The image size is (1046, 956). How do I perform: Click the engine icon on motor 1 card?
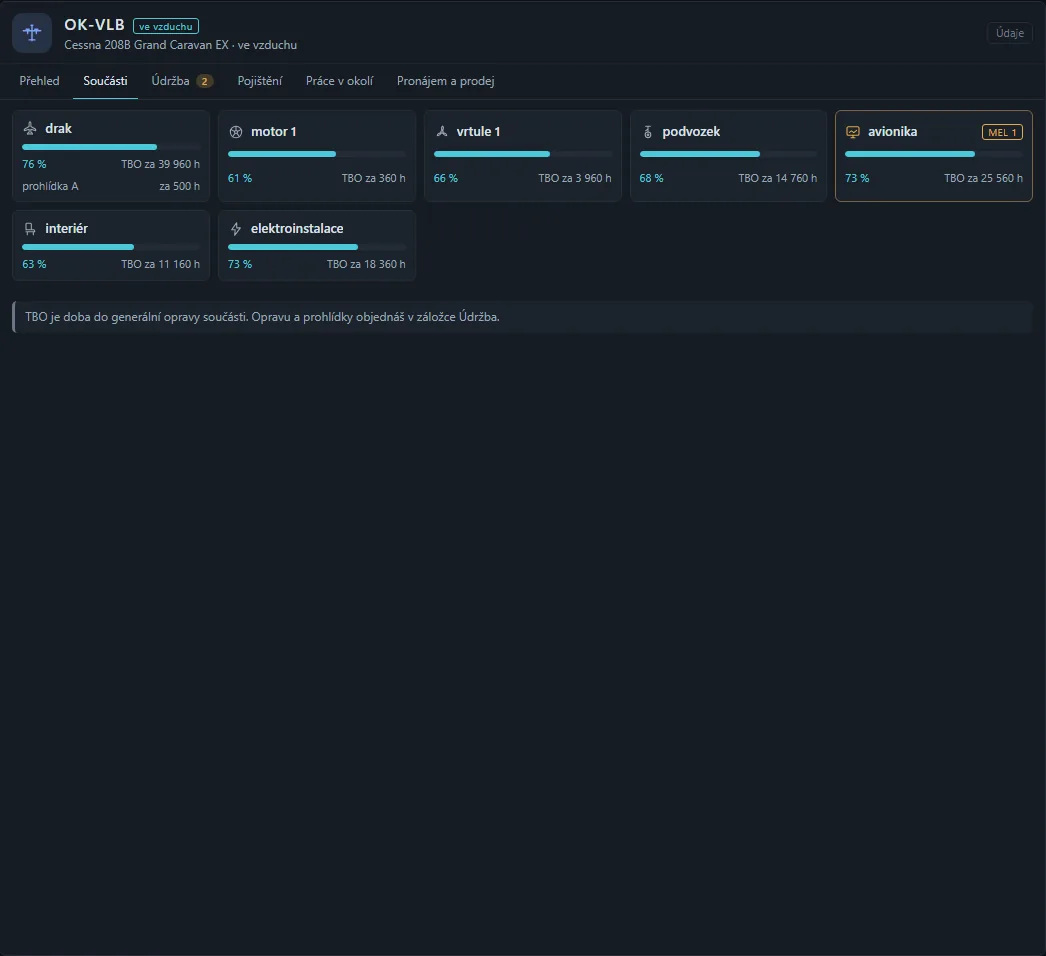235,131
